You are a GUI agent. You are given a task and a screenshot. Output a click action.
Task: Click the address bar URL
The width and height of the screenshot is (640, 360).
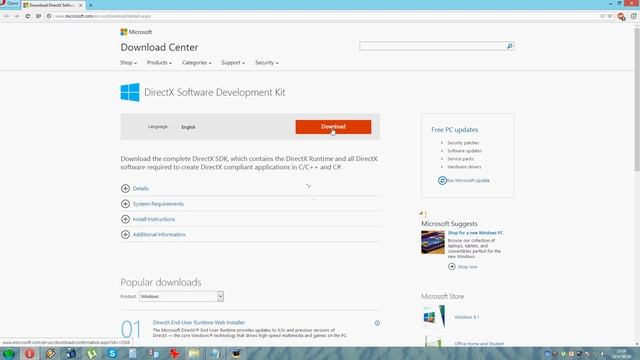pyautogui.click(x=103, y=16)
